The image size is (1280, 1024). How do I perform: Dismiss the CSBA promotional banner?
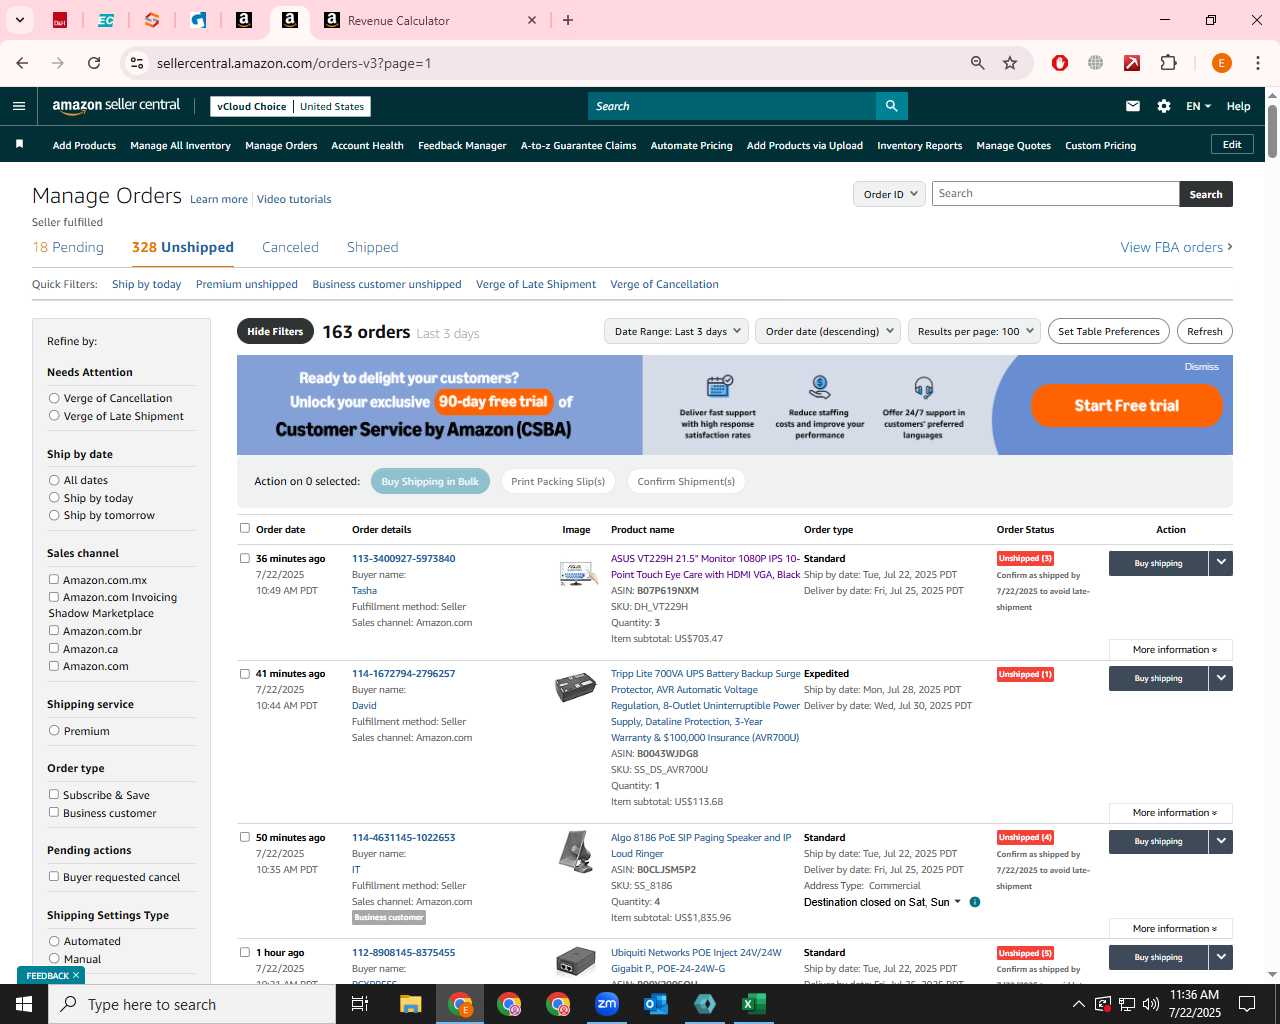(x=1201, y=367)
